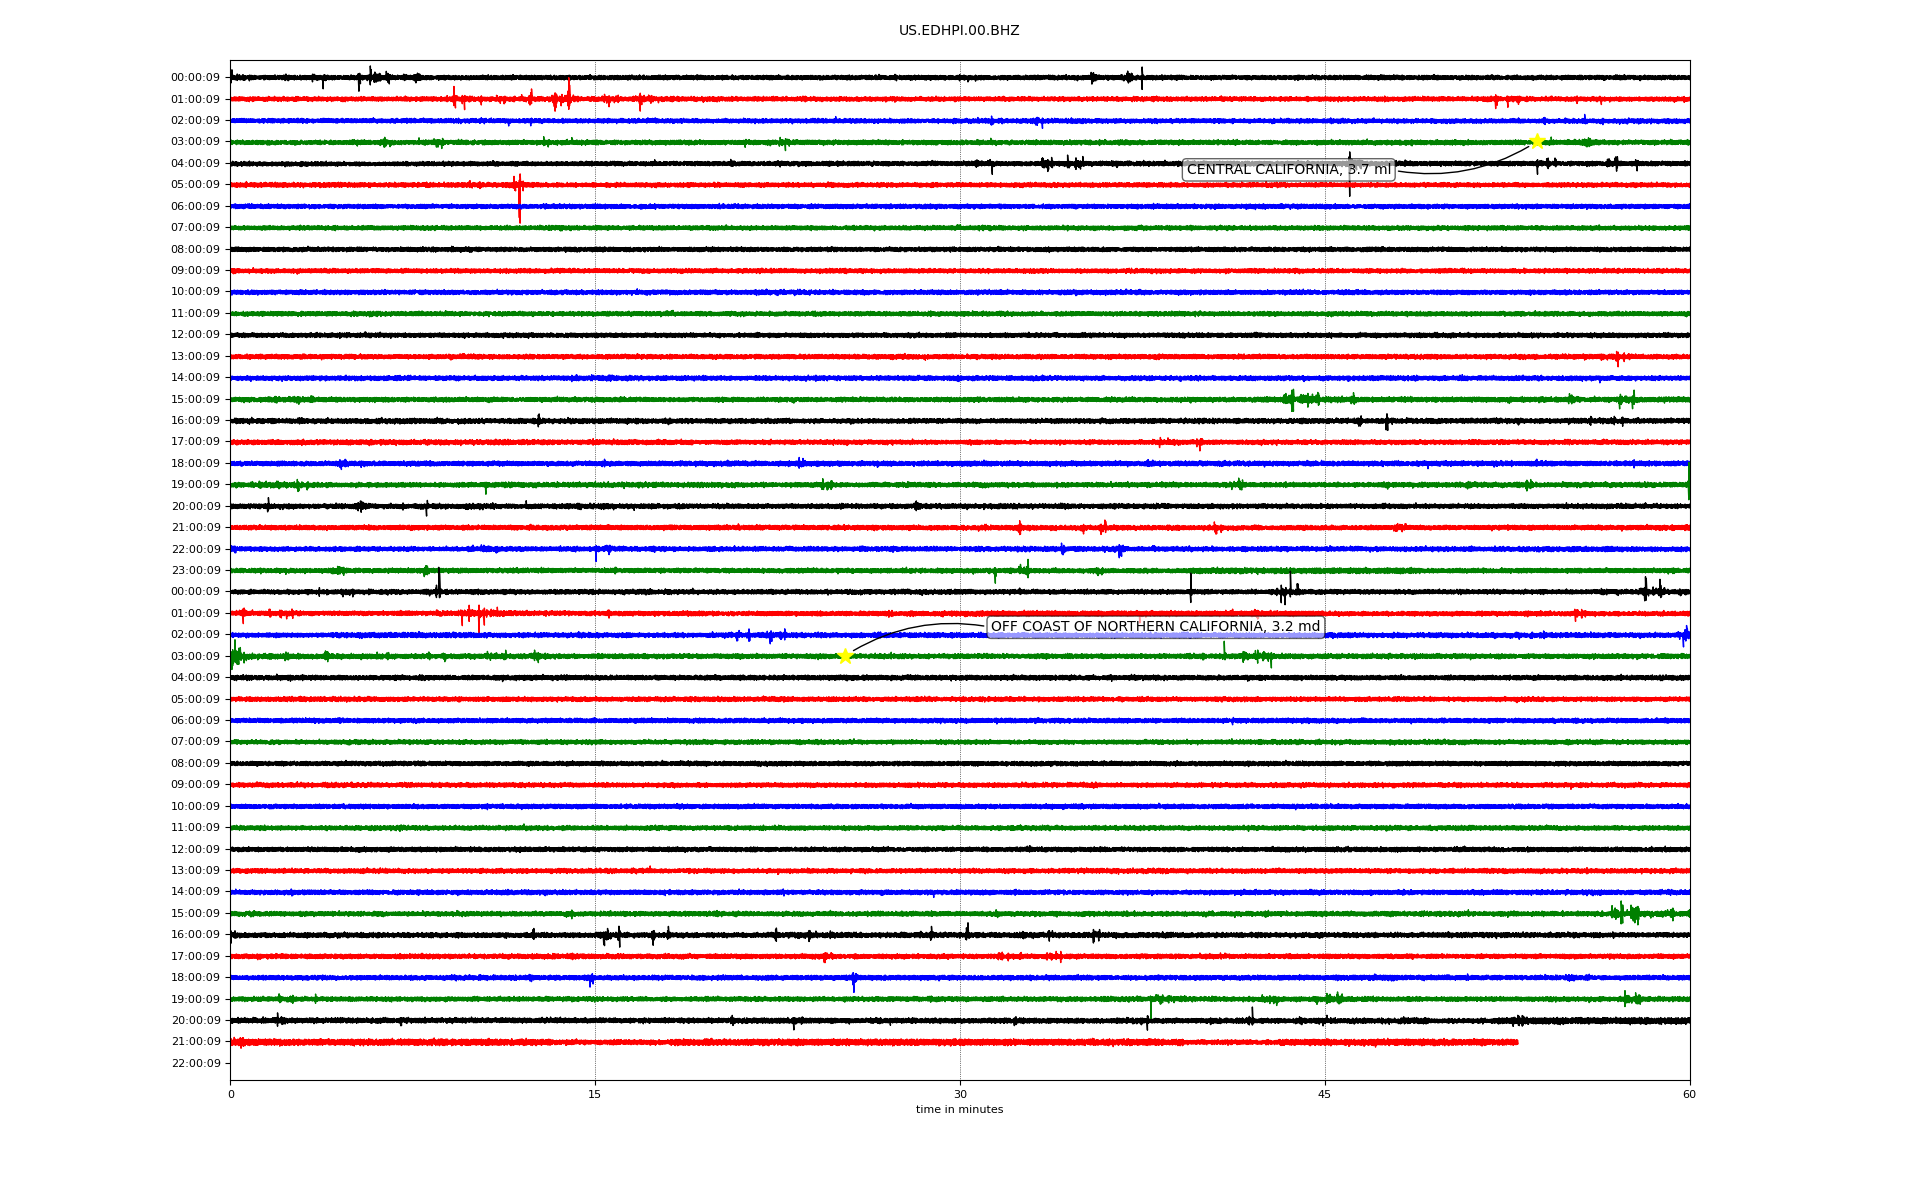The image size is (1920, 1200).
Task: Click the 30 tick label on x-axis
Action: click(x=960, y=1094)
